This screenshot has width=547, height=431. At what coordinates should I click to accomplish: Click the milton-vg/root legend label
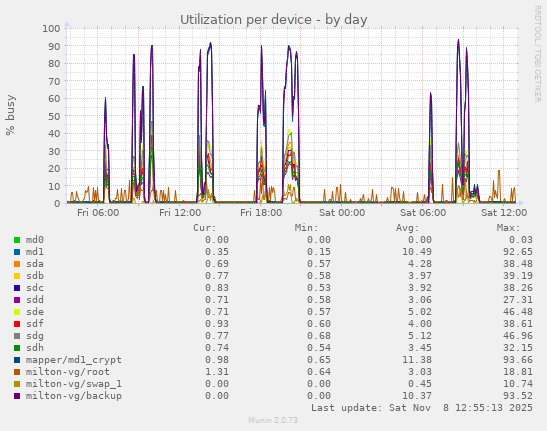(68, 372)
